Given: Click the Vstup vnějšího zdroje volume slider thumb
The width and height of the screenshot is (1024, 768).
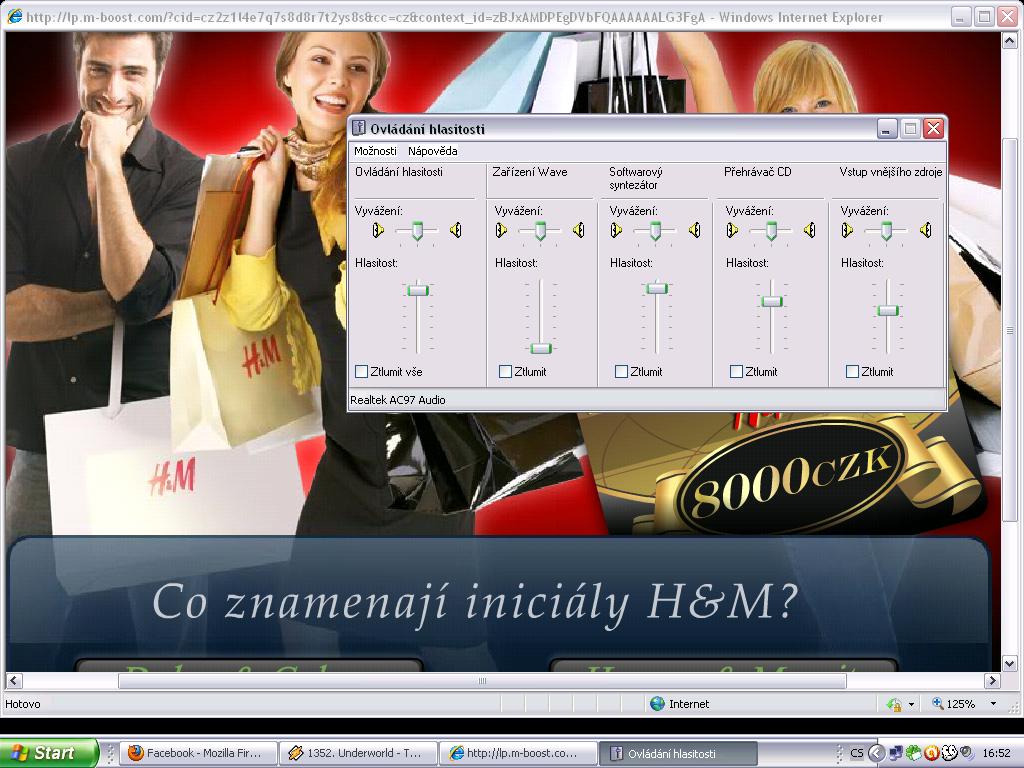Looking at the screenshot, I should pyautogui.click(x=888, y=310).
